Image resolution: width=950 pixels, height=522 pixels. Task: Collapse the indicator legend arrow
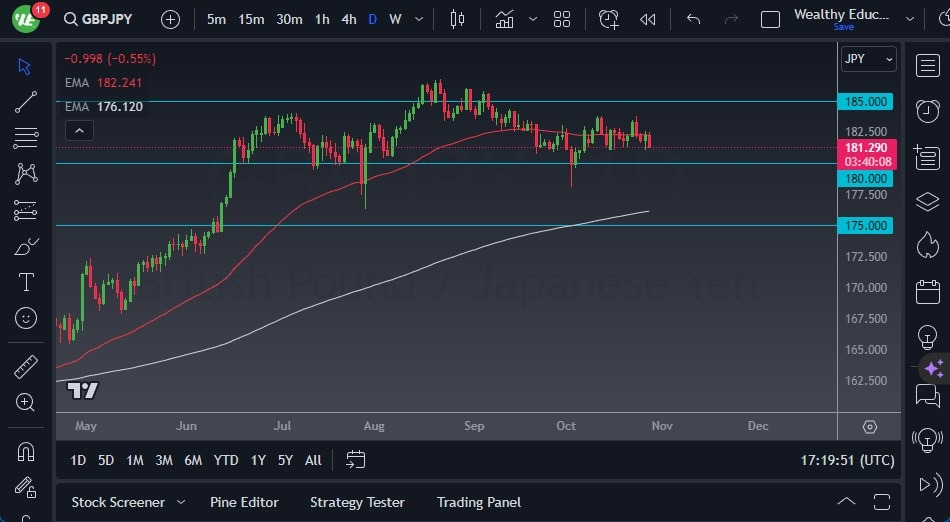[x=79, y=130]
